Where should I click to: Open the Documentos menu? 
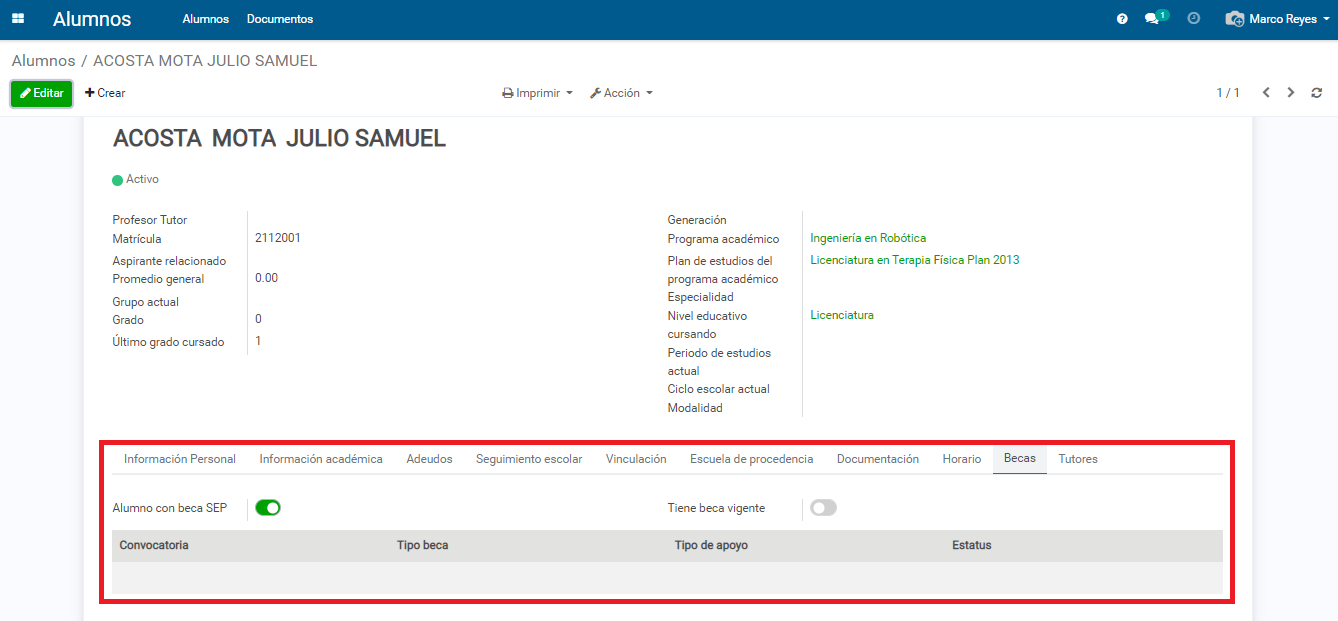[280, 19]
